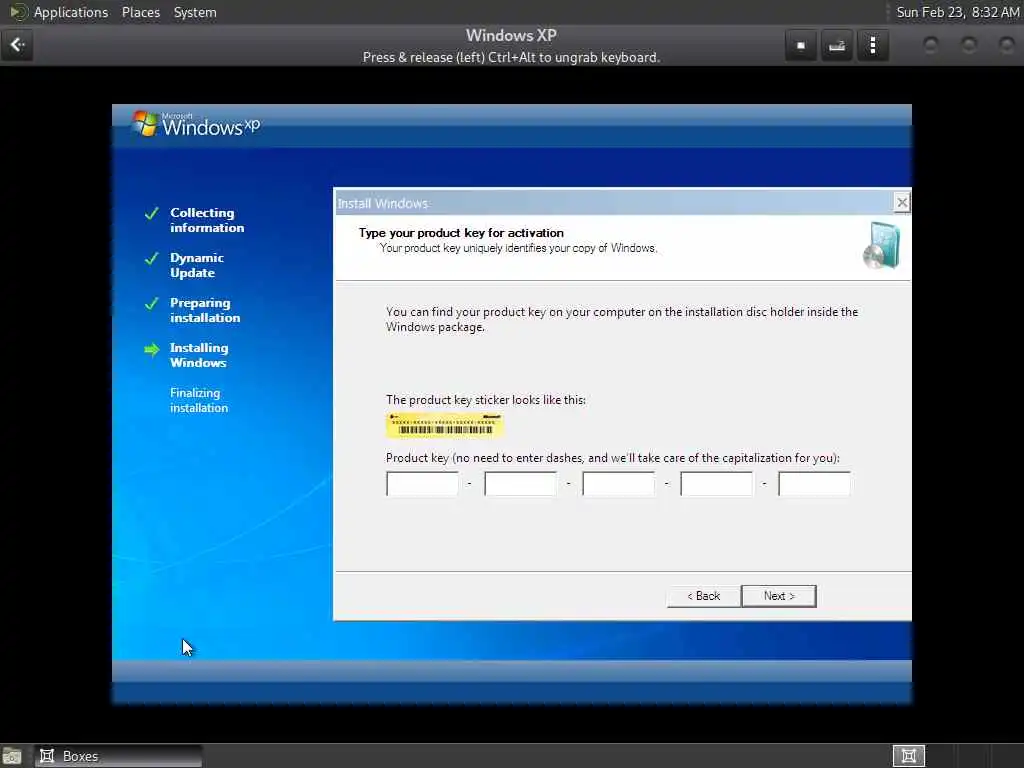
Task: Open the Boxes three-dot menu
Action: coord(872,46)
